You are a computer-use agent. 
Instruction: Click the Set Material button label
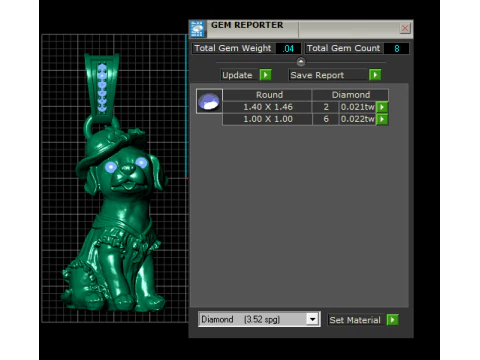coord(355,320)
